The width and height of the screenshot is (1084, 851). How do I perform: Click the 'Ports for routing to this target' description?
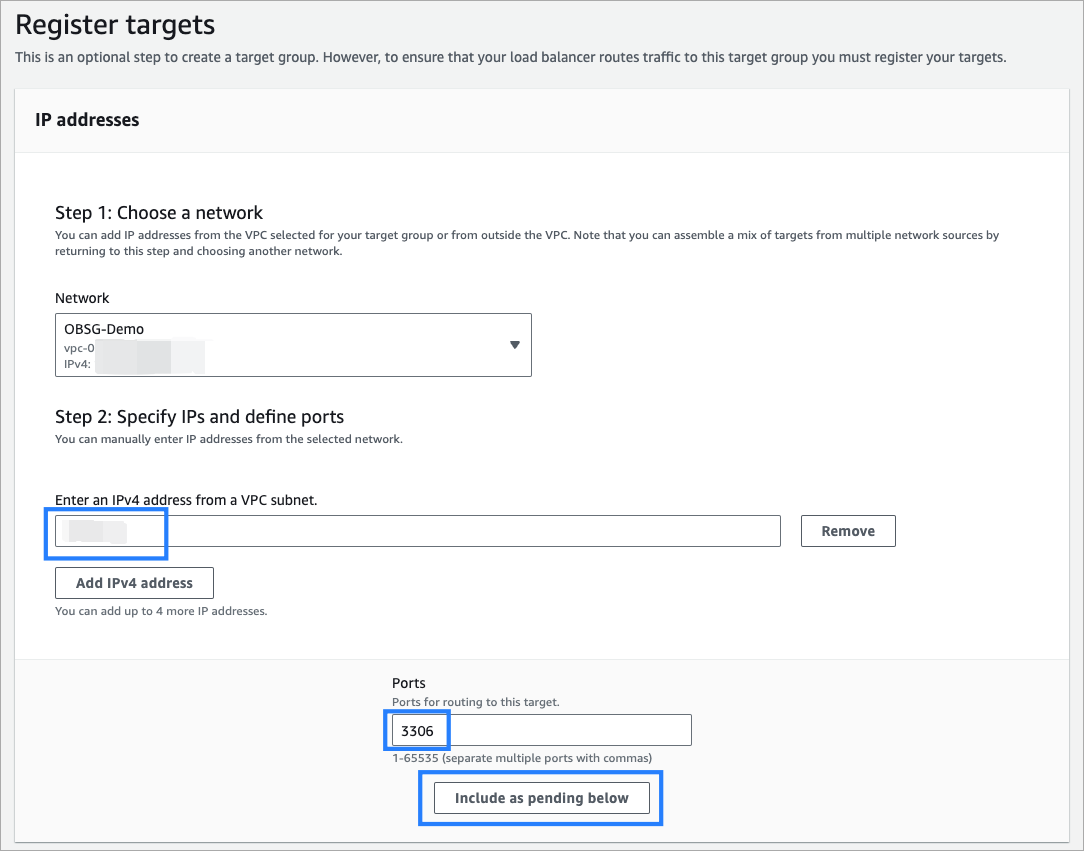coord(475,702)
